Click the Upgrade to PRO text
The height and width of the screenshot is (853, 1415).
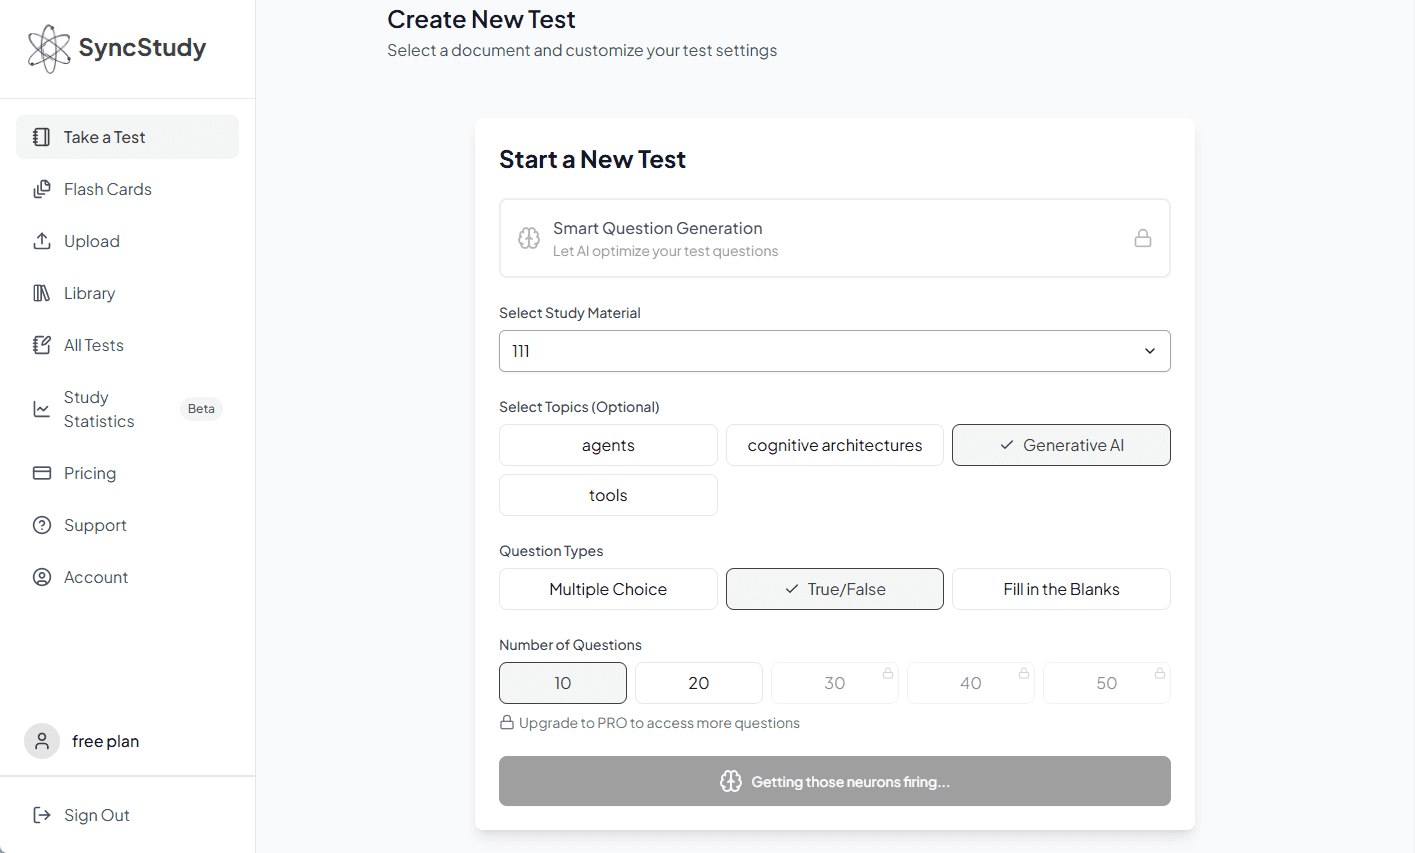(658, 723)
